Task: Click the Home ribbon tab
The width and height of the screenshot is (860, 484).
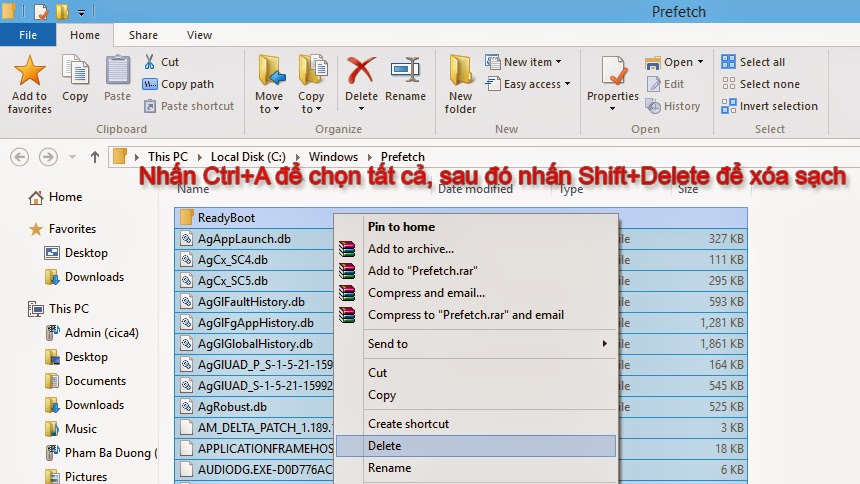Action: pyautogui.click(x=85, y=35)
